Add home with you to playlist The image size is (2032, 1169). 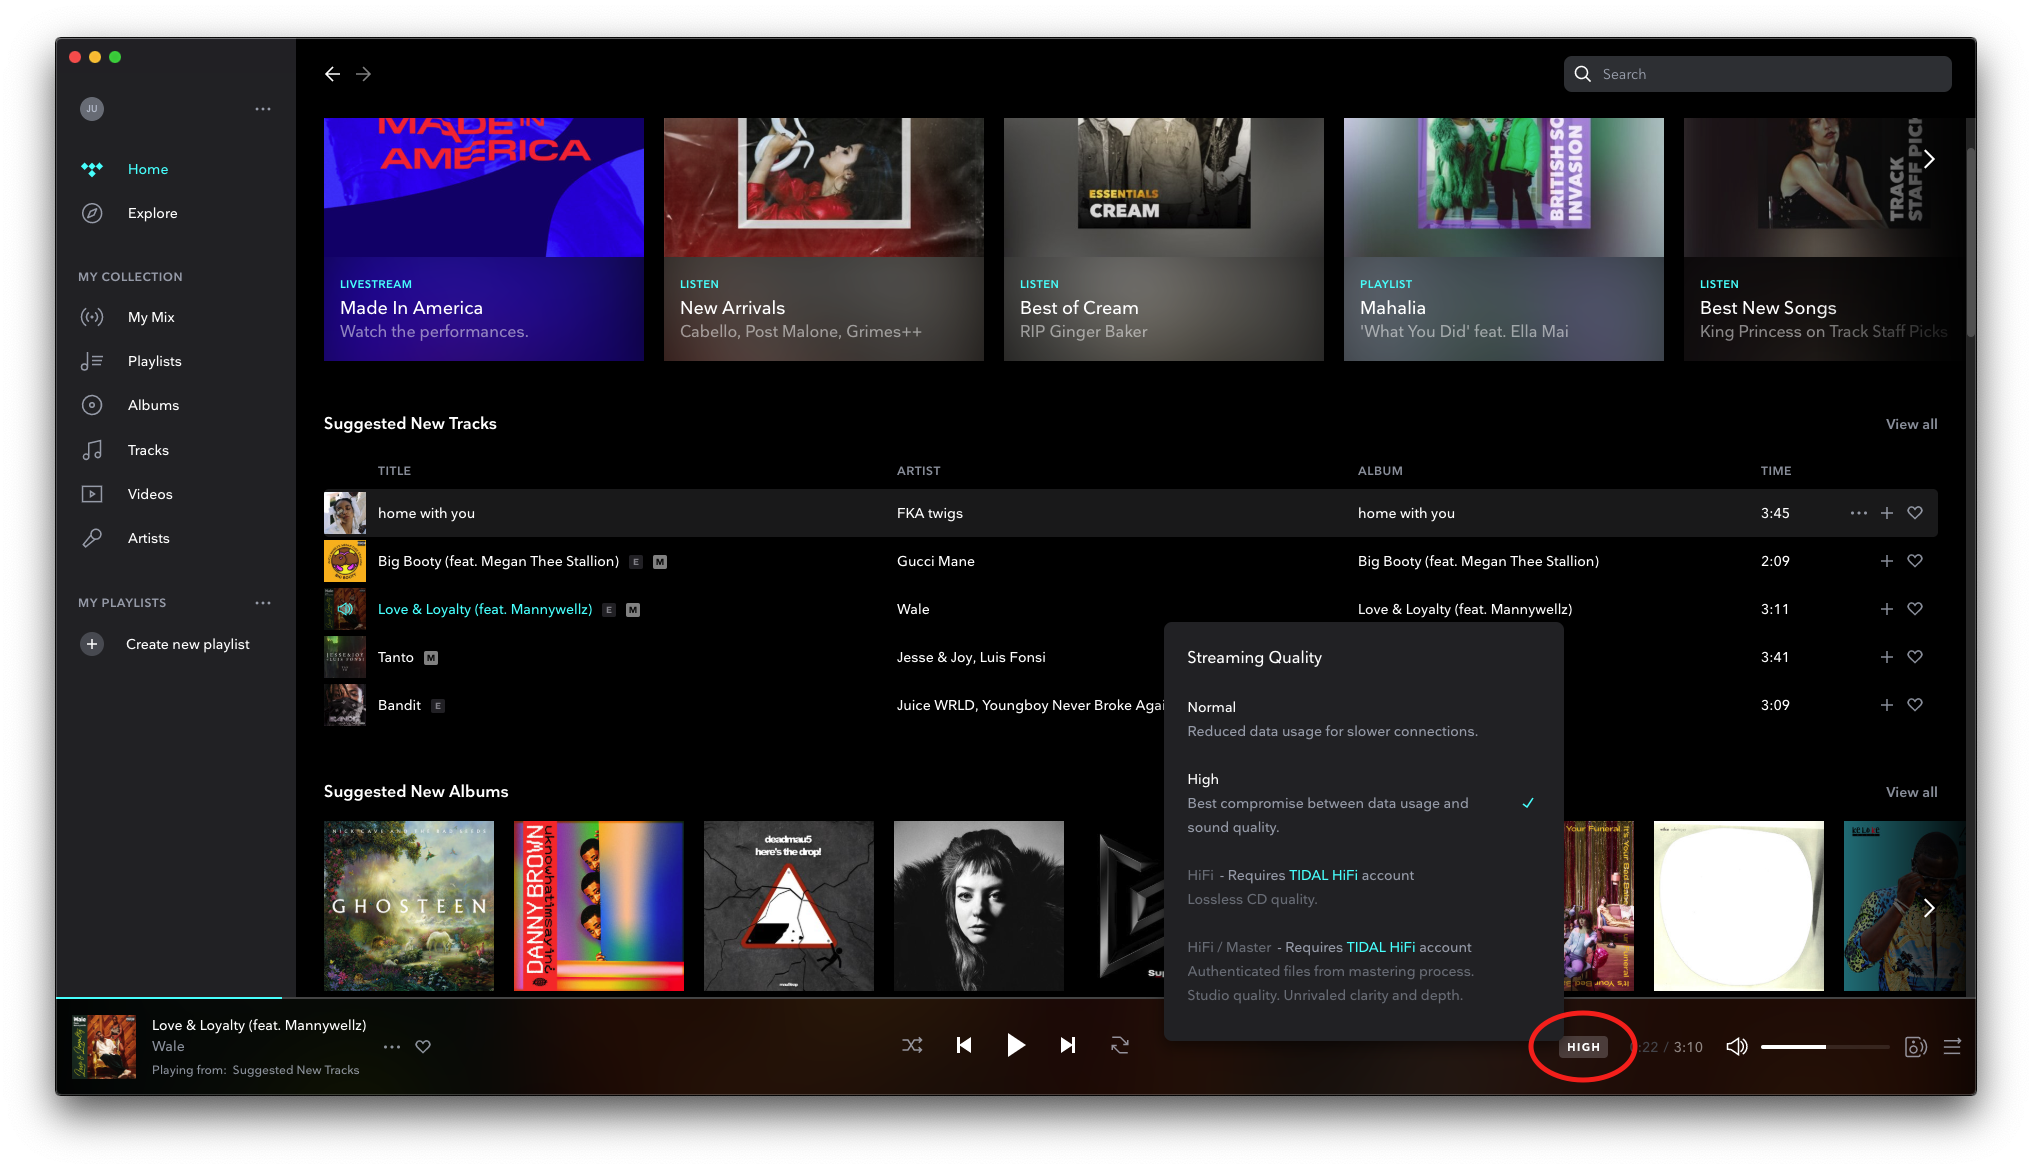pyautogui.click(x=1887, y=513)
